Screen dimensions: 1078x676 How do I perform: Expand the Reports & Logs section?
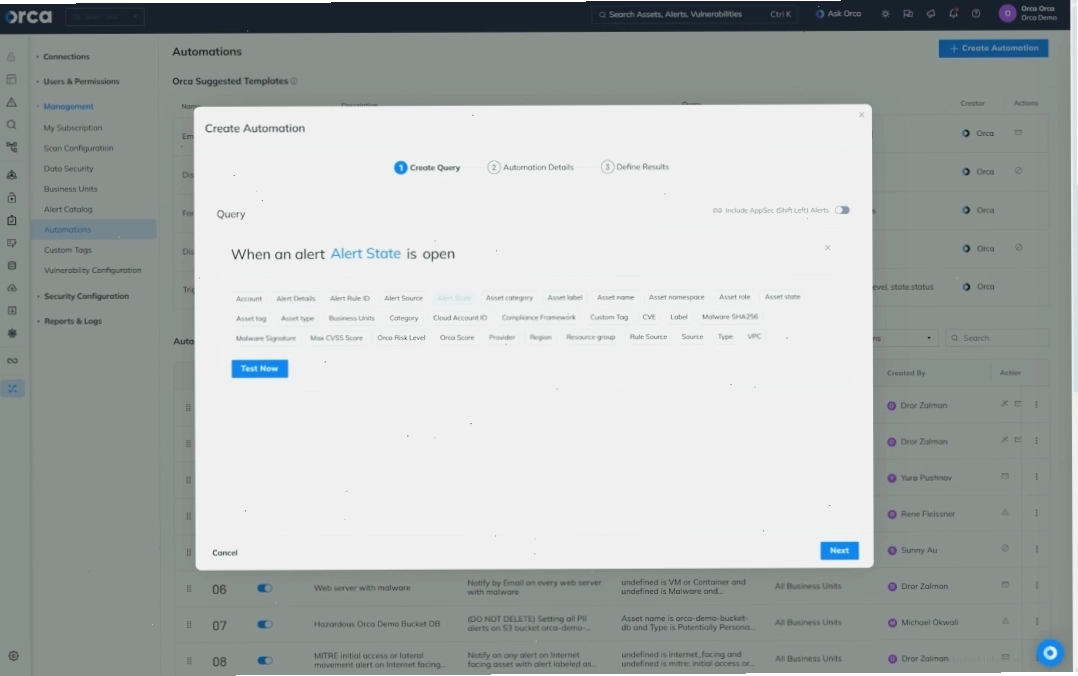click(x=72, y=321)
